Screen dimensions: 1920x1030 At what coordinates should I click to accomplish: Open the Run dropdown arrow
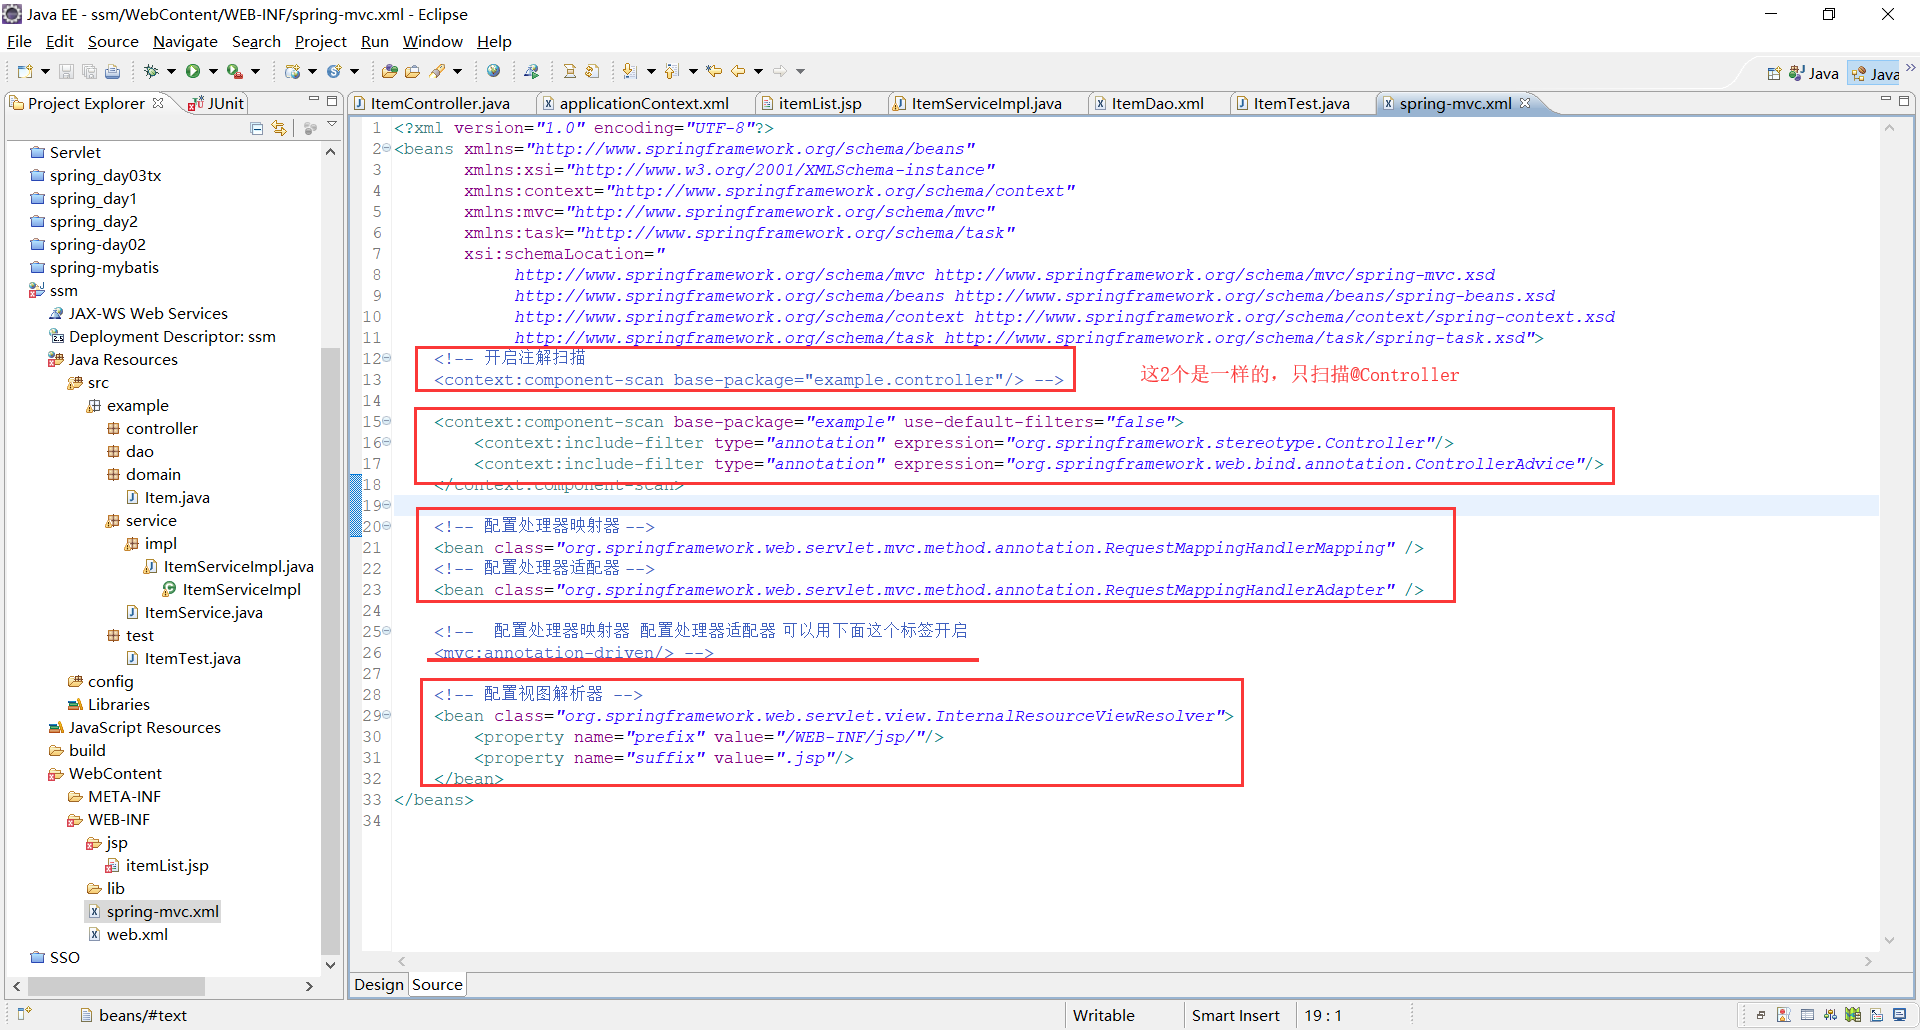213,71
